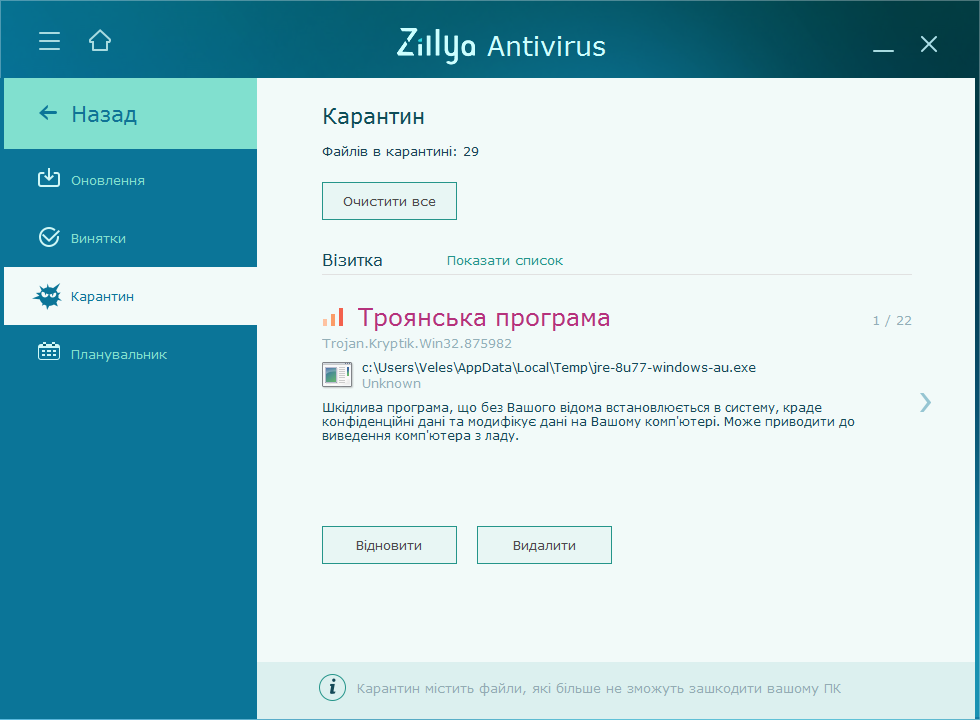This screenshot has height=720, width=980.
Task: Select the Оновлення sidebar icon
Action: 47,179
